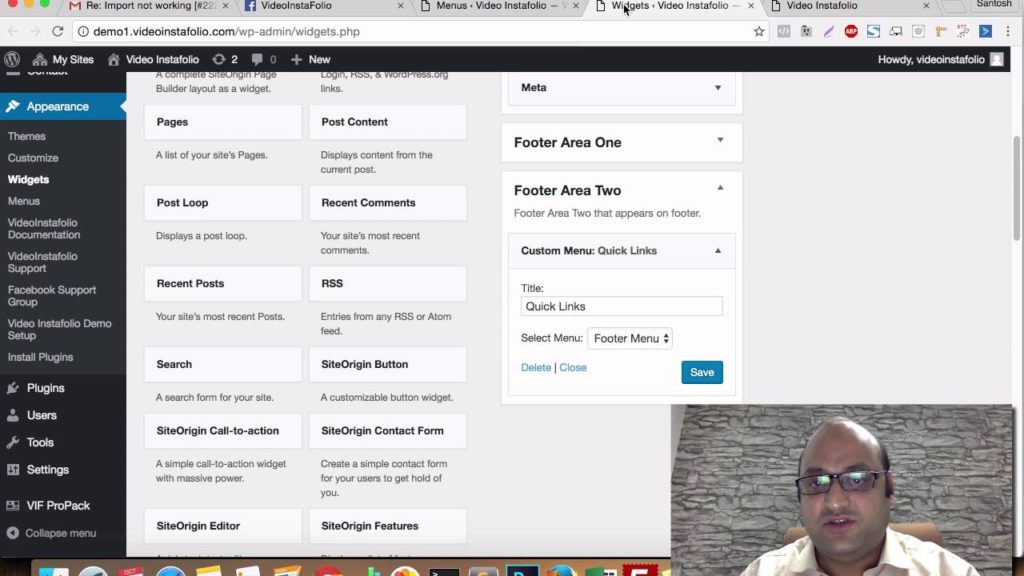The width and height of the screenshot is (1024, 576).
Task: Open Facebook Support Group link
Action: tap(52, 296)
